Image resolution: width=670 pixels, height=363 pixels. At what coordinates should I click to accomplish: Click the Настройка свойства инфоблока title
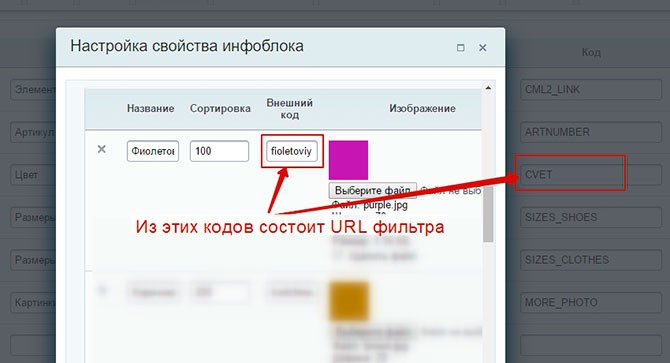pos(187,46)
